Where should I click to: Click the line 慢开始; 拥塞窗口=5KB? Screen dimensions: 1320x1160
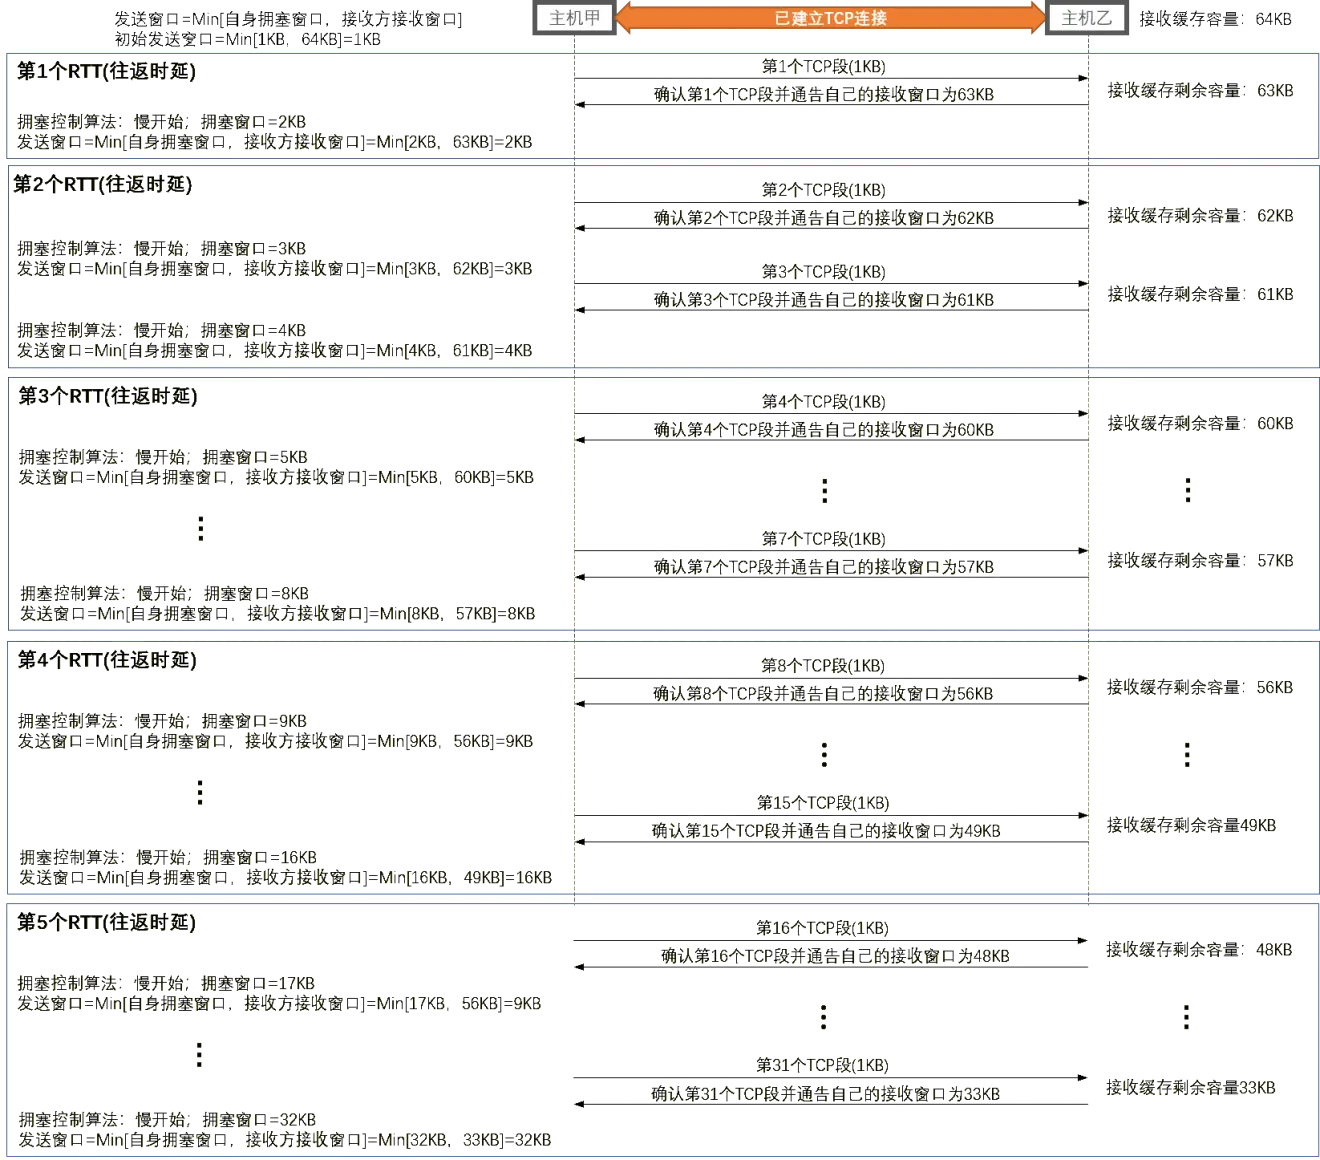tap(163, 458)
